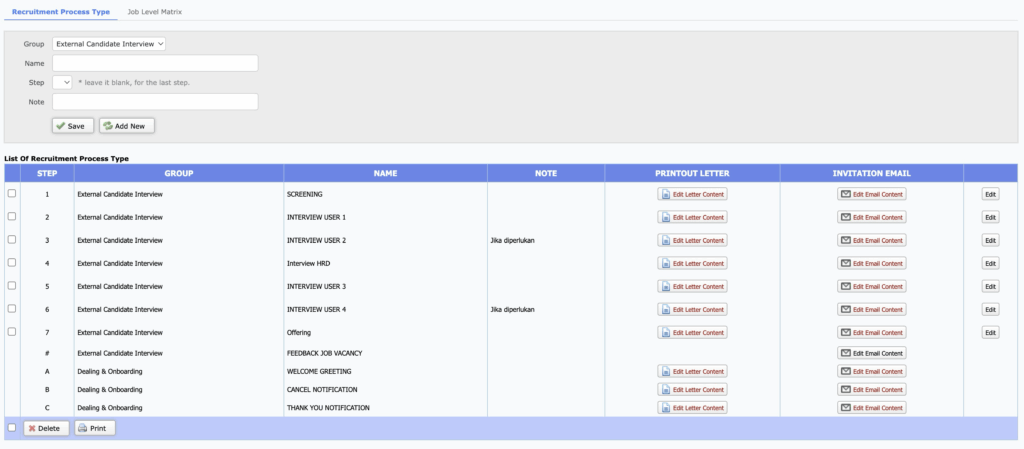This screenshot has height=449, width=1024.
Task: Click Edit Email Content envelope for INTERVIEW USER 1
Action: click(x=845, y=217)
